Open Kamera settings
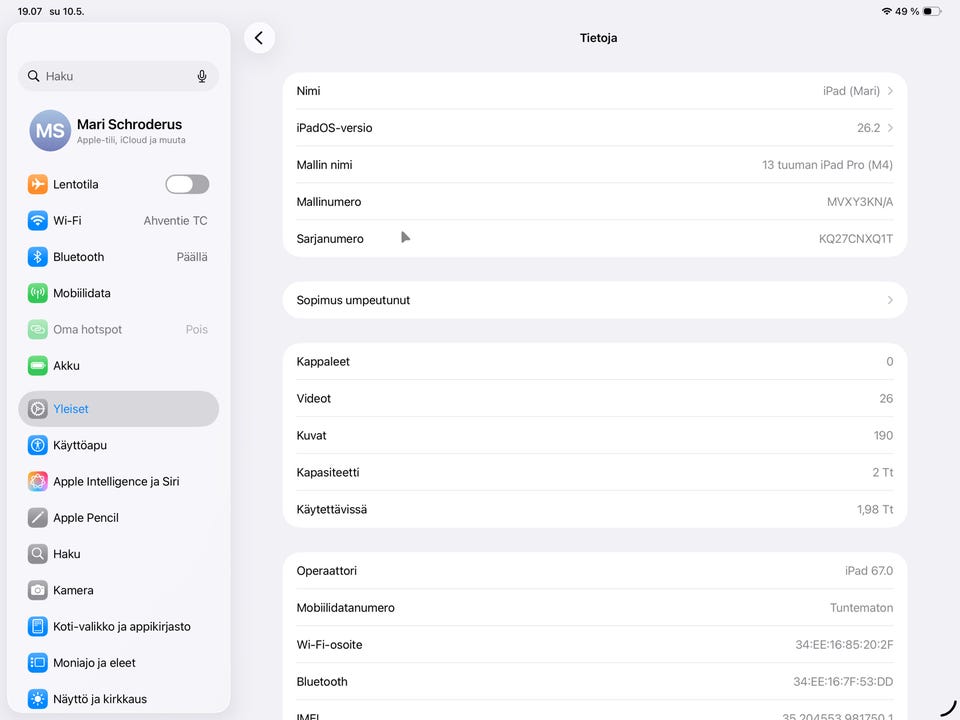 click(119, 590)
